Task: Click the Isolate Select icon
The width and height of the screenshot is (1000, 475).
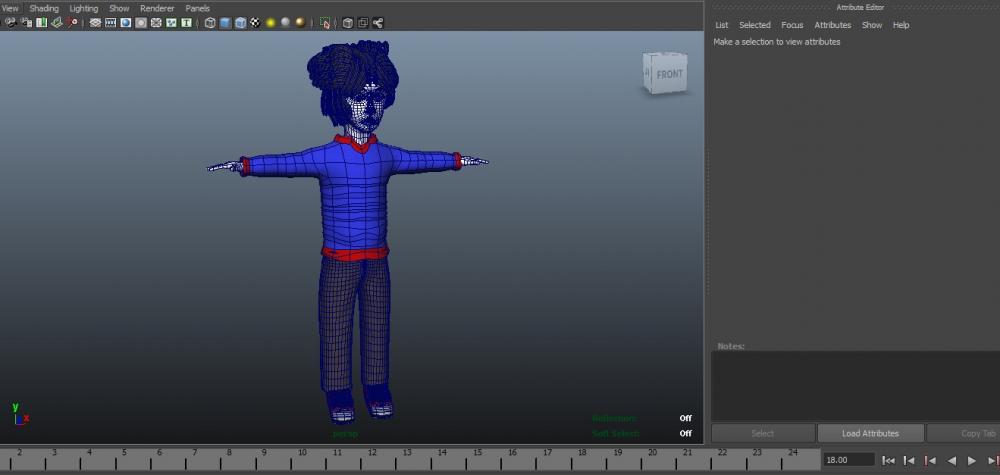Action: tap(325, 22)
